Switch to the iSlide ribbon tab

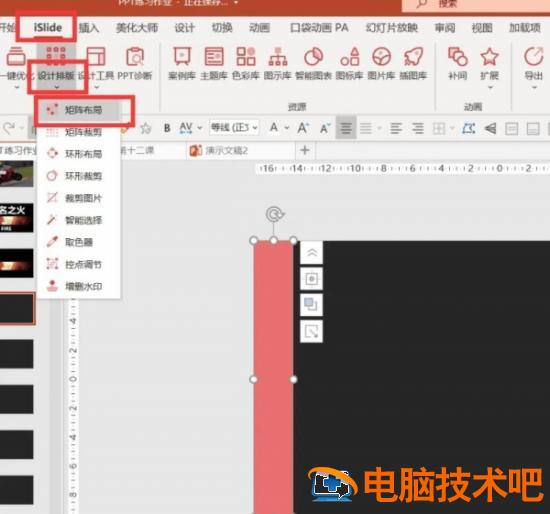pos(48,28)
